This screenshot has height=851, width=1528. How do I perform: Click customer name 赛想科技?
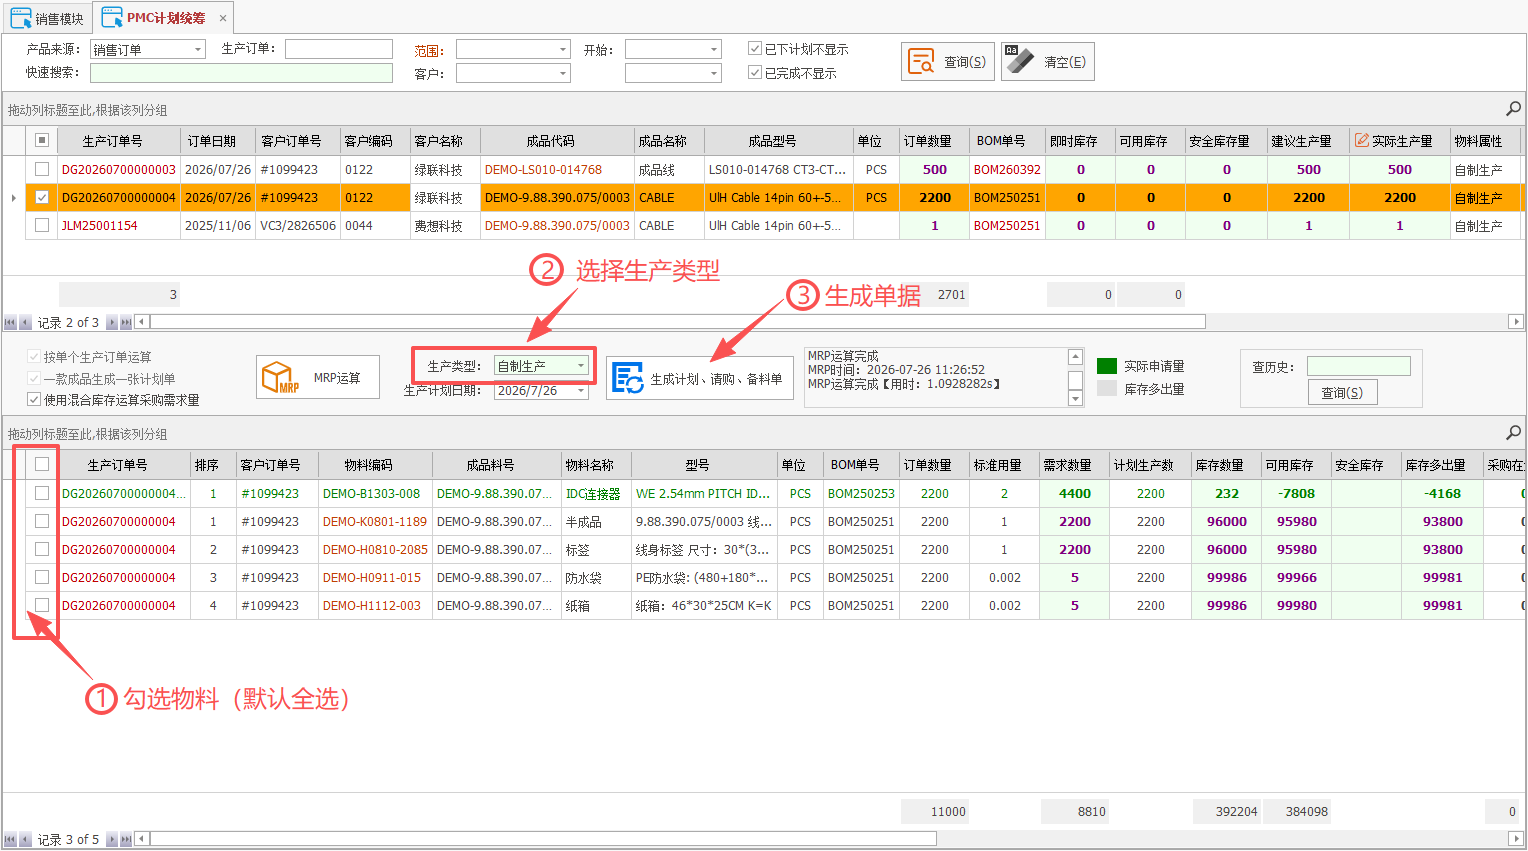pos(439,226)
